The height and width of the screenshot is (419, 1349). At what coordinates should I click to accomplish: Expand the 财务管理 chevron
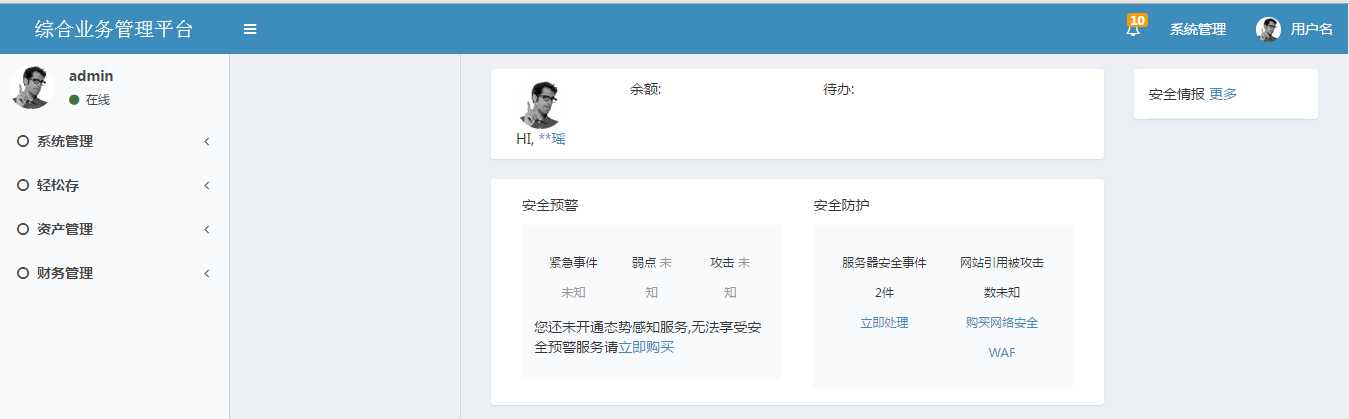206,274
